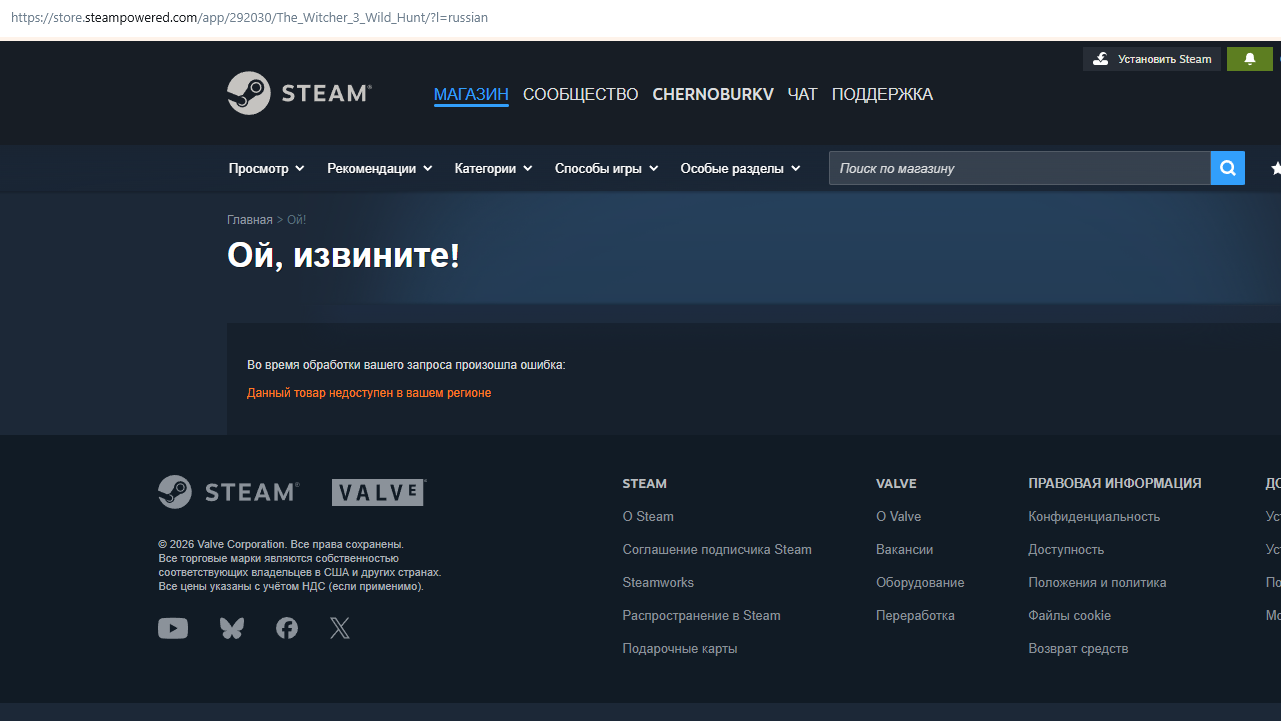Open the О Steam footer link

[648, 517]
